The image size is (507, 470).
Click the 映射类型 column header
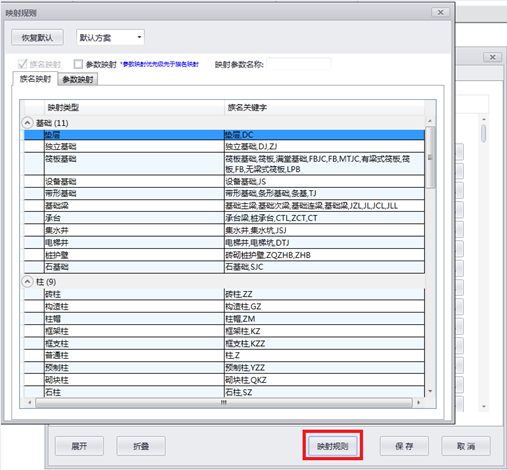(x=134, y=107)
